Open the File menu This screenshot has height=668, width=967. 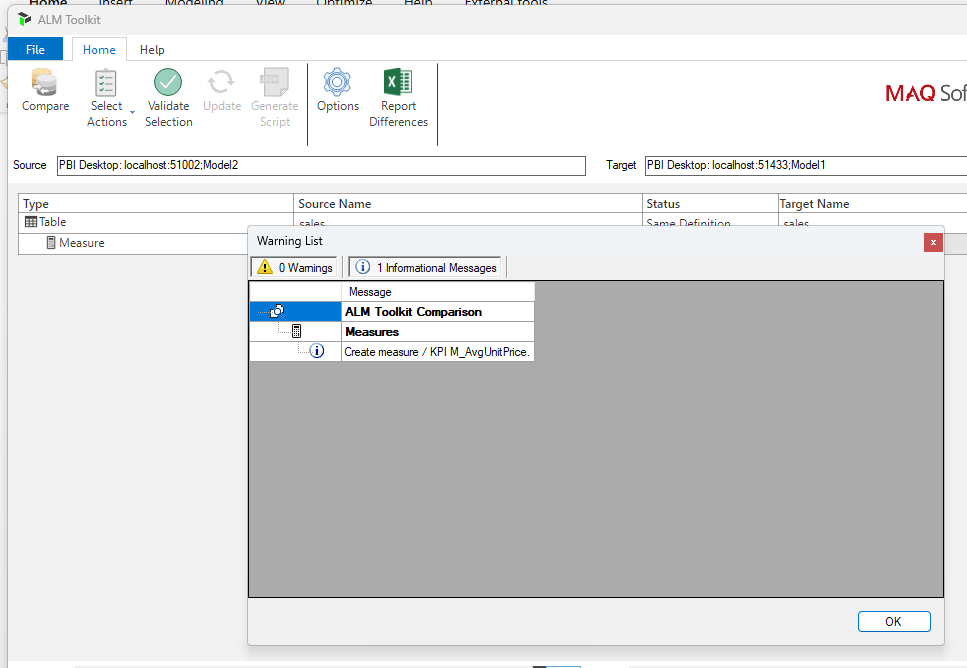(x=35, y=49)
